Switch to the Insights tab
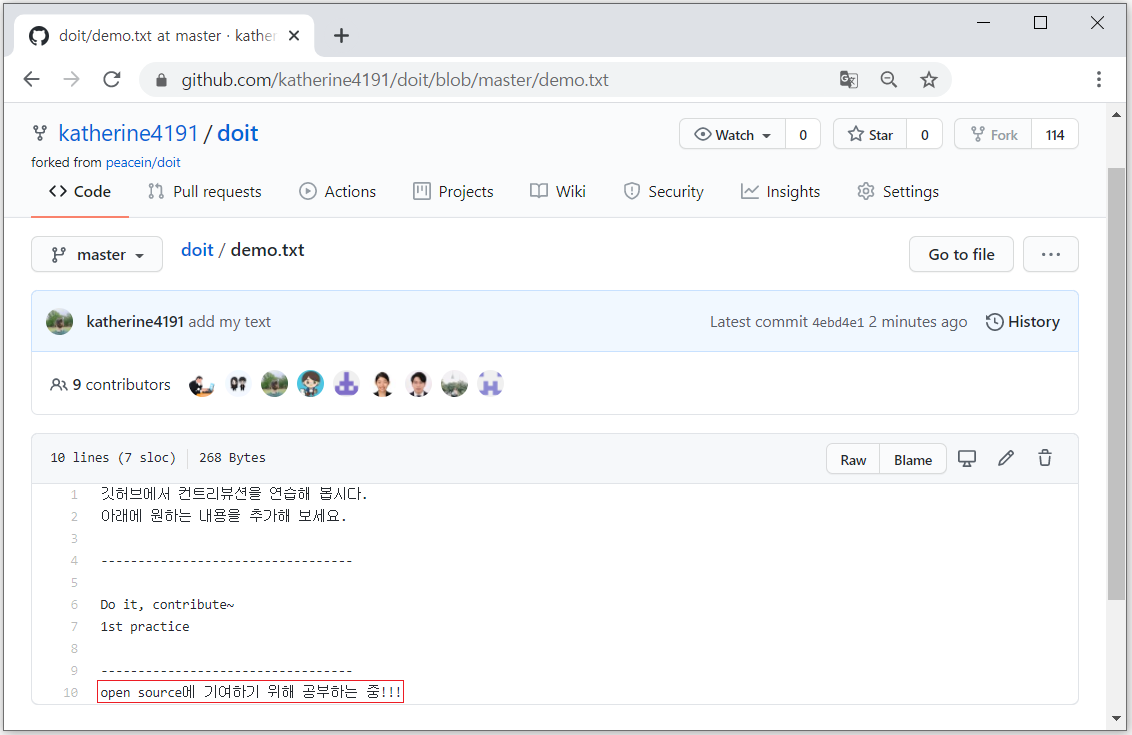Screen dimensions: 1132x735 780,192
